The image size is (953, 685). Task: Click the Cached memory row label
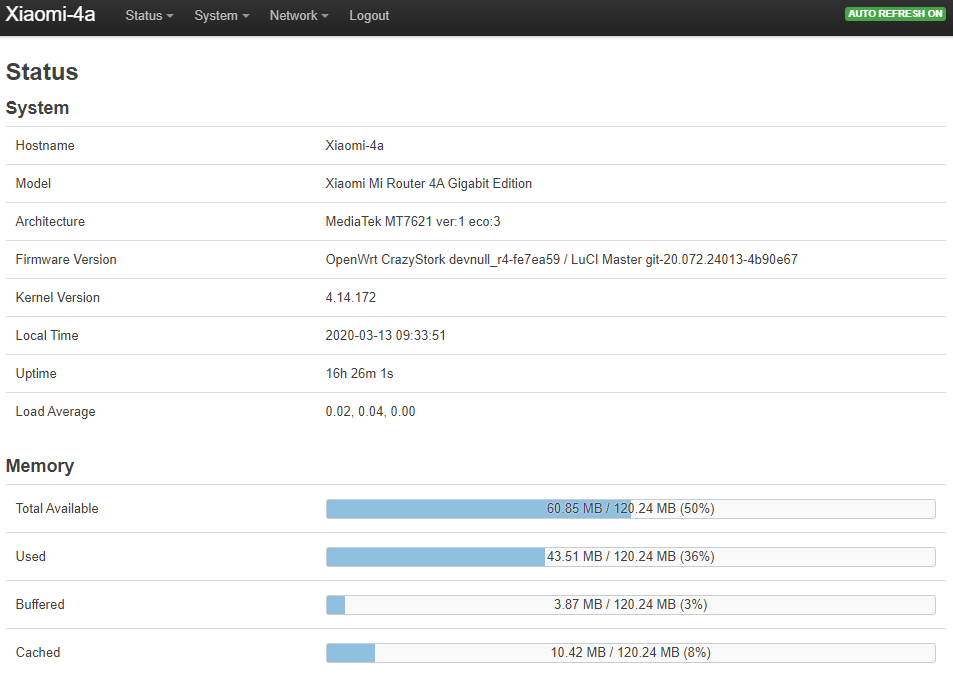coord(38,653)
